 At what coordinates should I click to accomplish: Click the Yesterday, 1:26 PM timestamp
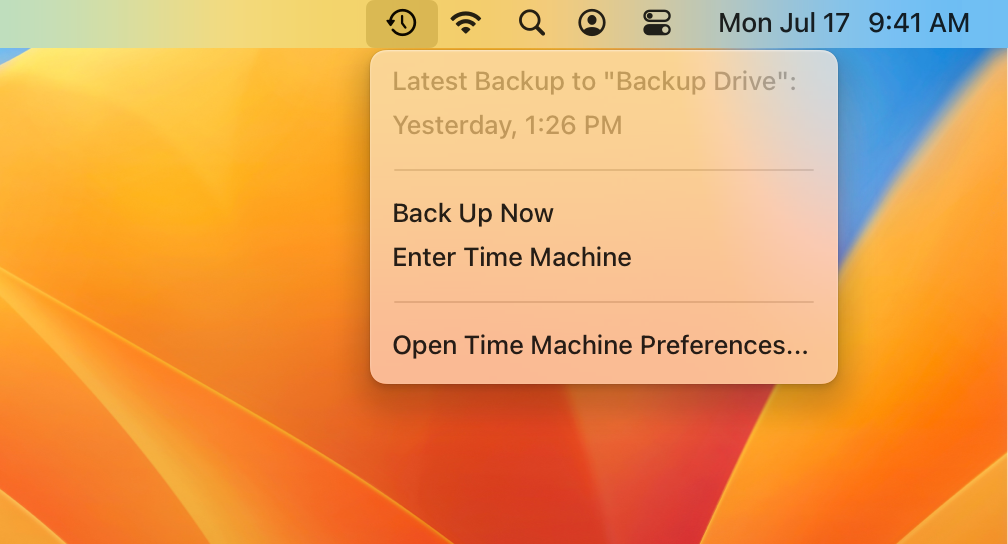click(507, 125)
